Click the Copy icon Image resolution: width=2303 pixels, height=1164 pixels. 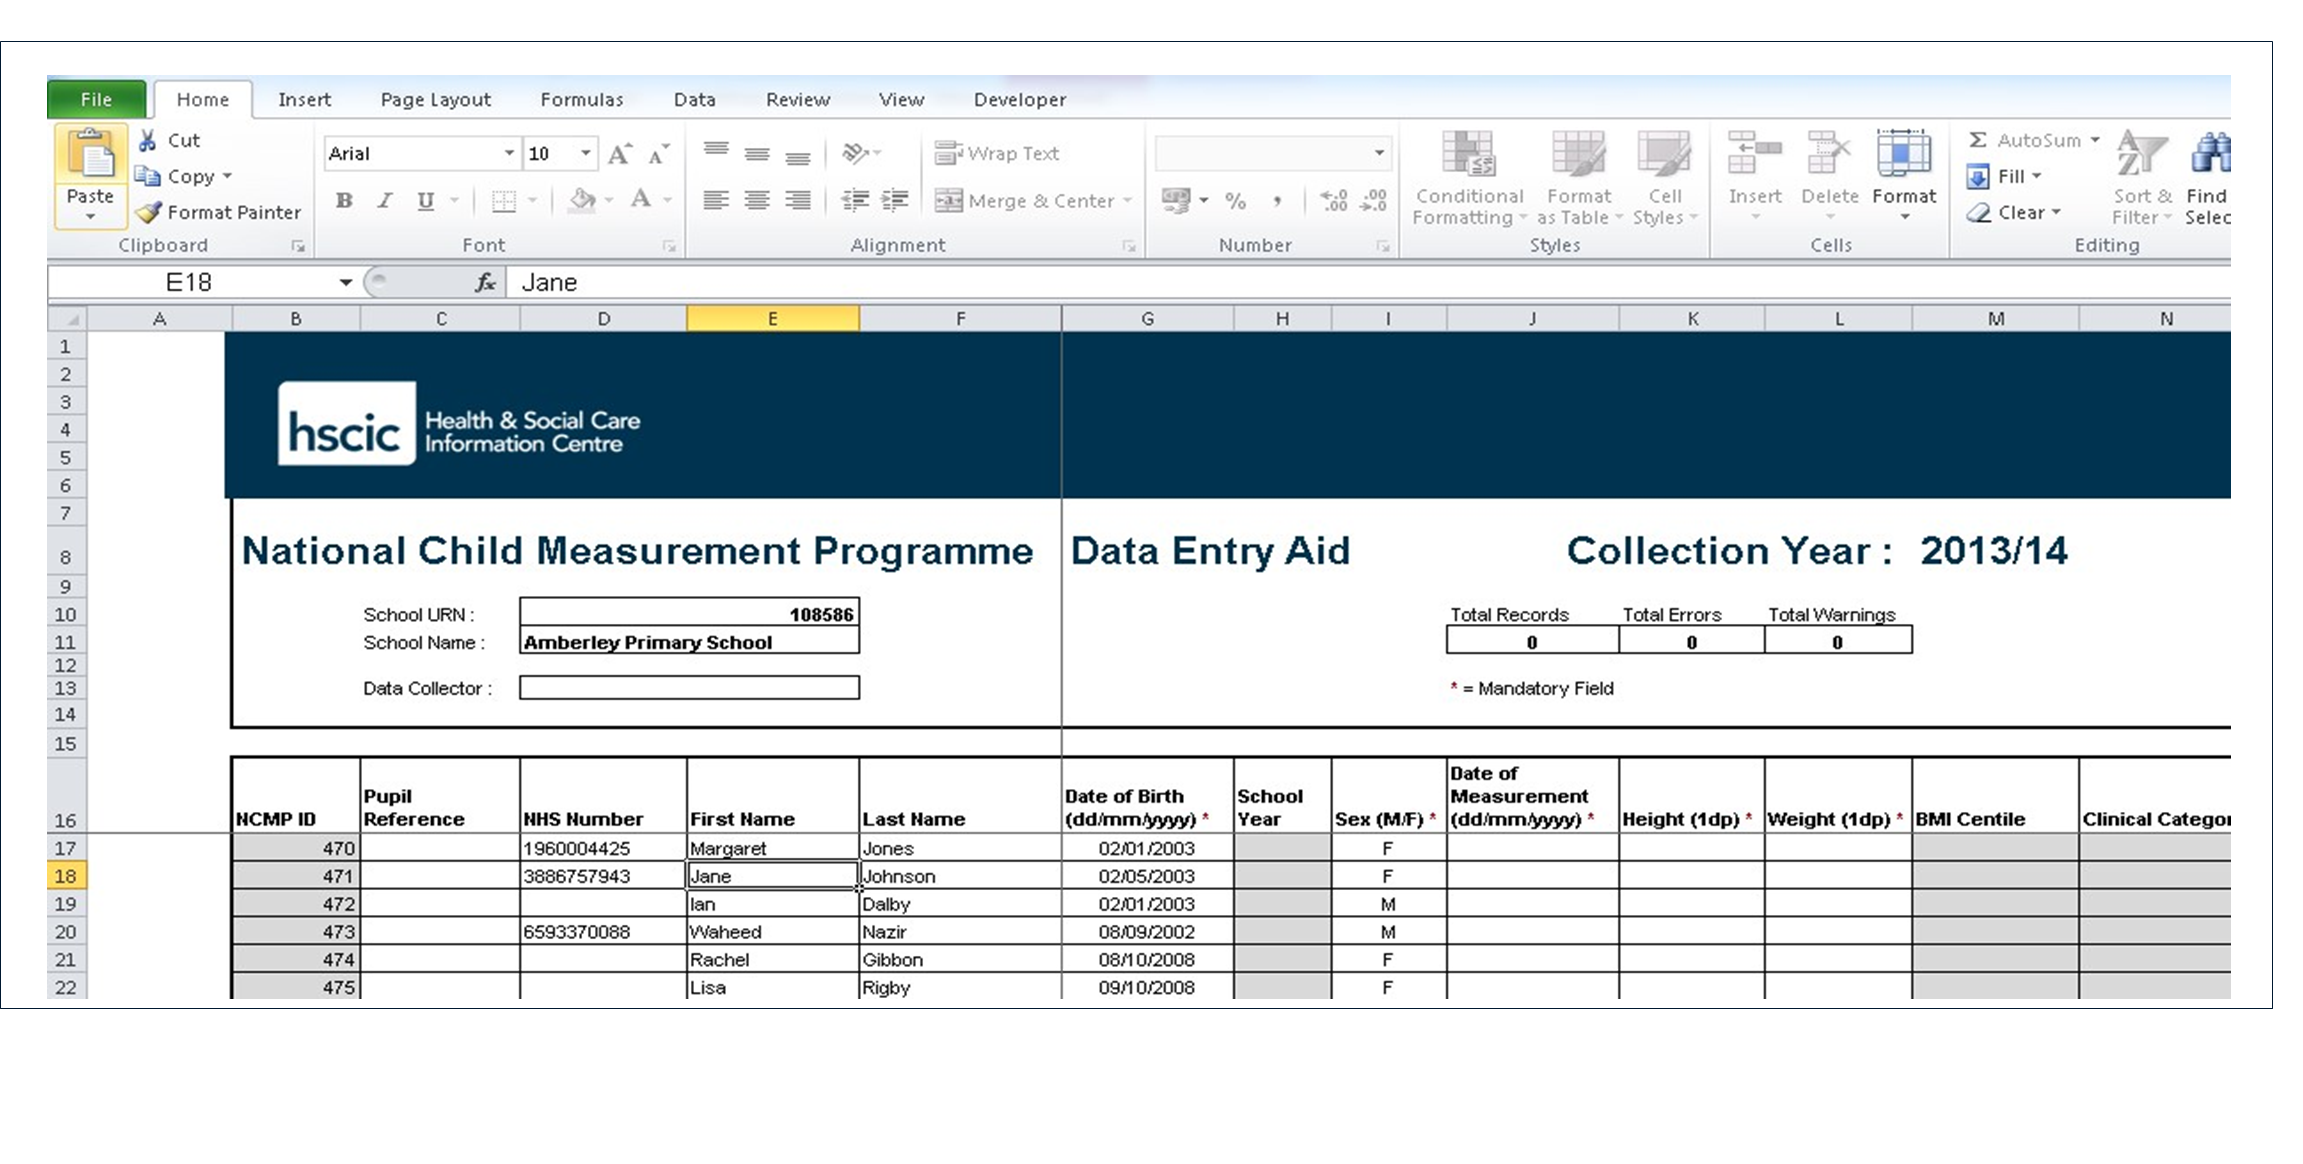(148, 176)
